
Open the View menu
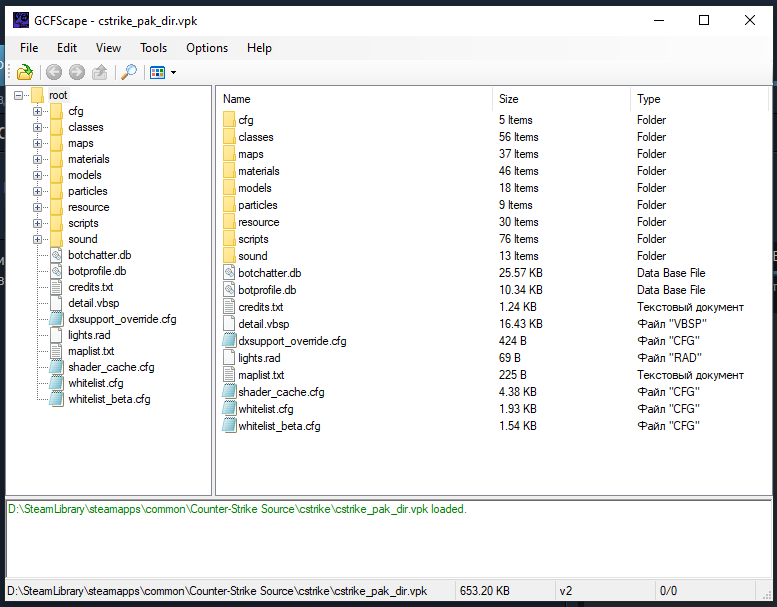click(x=108, y=48)
